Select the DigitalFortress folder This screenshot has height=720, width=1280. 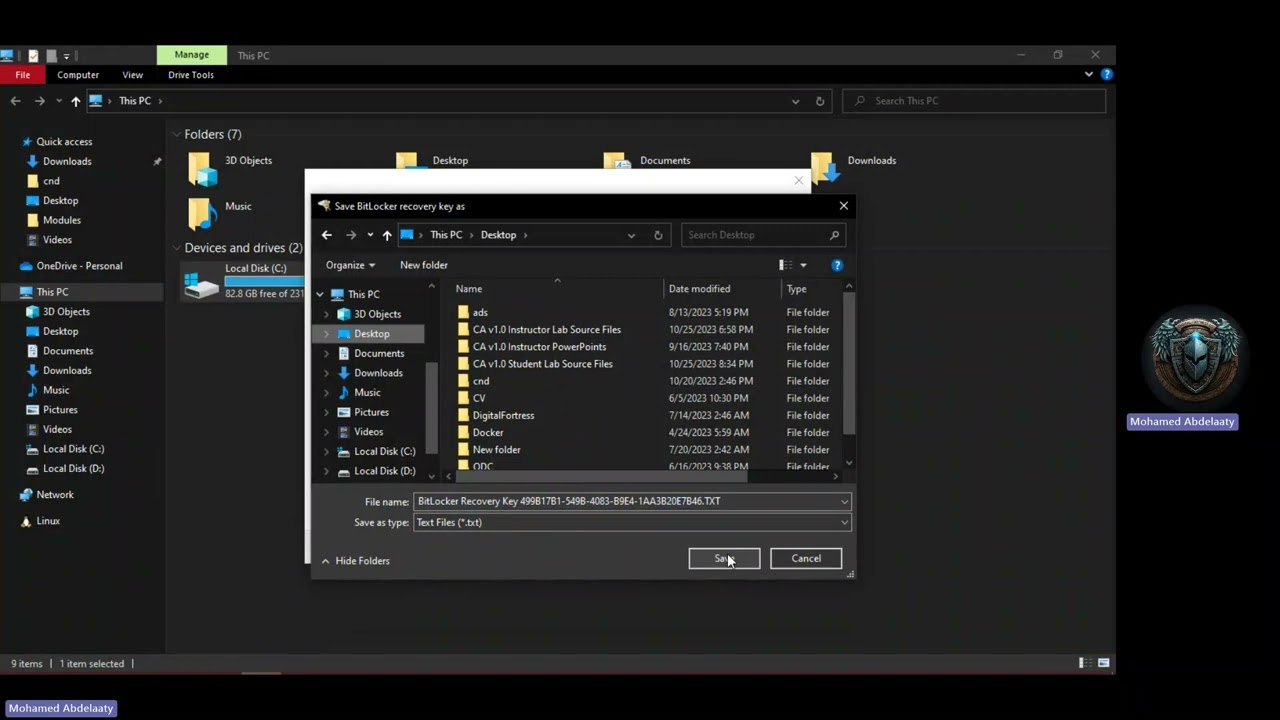pos(503,415)
